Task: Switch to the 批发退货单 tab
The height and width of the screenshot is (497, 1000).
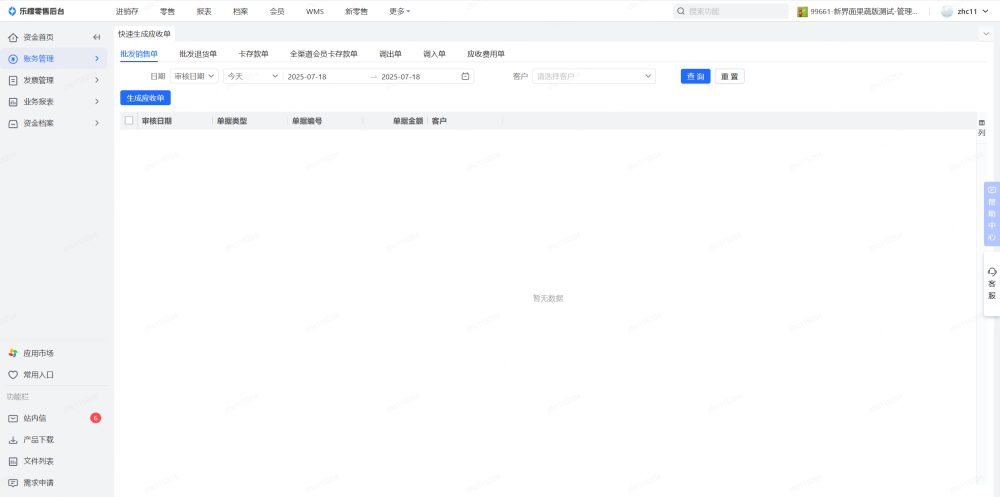Action: 198,54
